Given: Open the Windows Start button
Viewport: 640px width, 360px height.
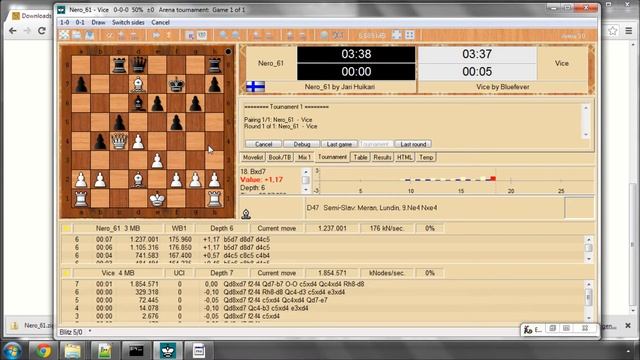Looking at the screenshot, I should tap(12, 351).
